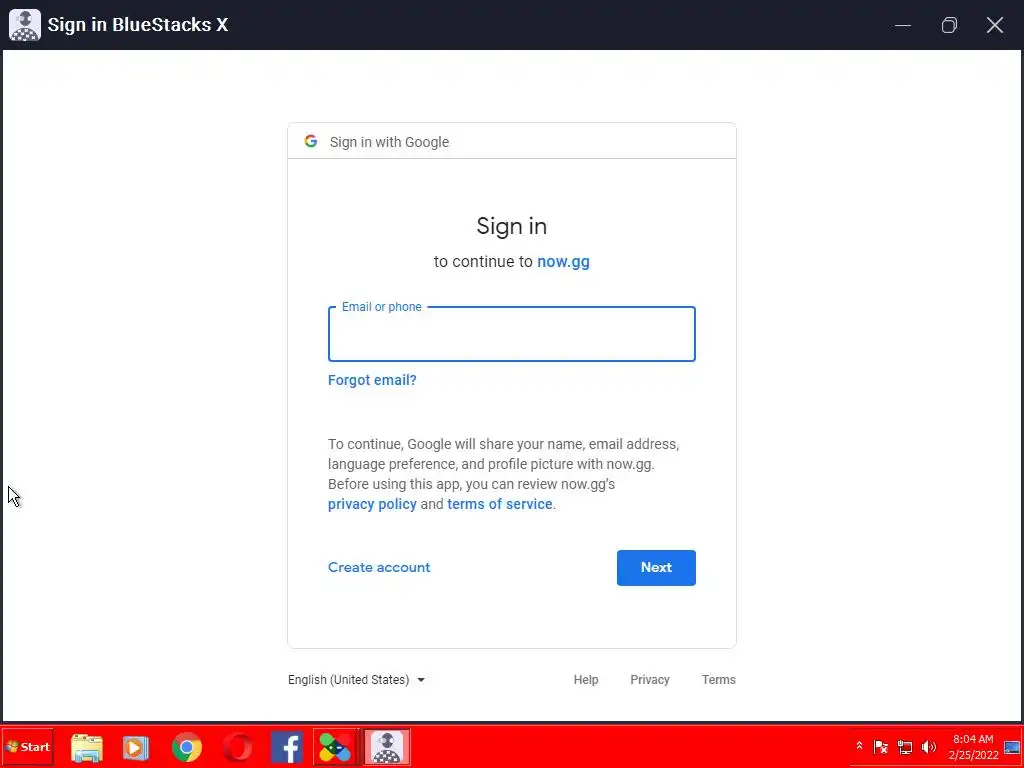
Task: Click the Sign in with Google header text
Action: (x=389, y=142)
